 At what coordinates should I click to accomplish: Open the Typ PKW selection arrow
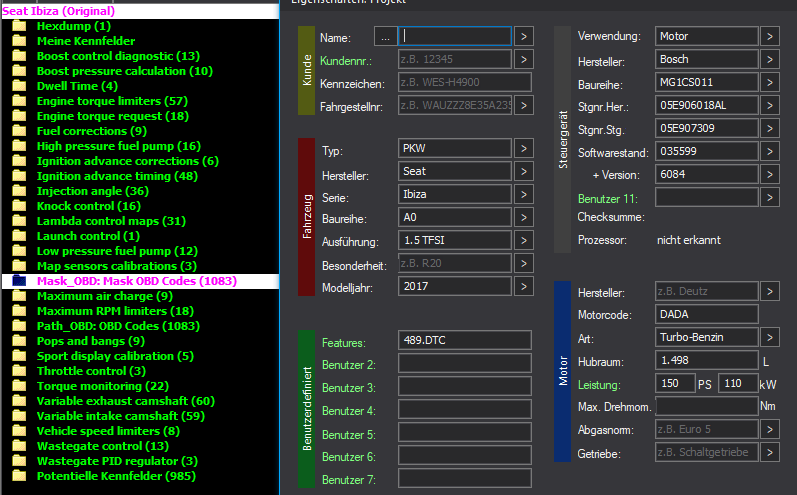(524, 148)
